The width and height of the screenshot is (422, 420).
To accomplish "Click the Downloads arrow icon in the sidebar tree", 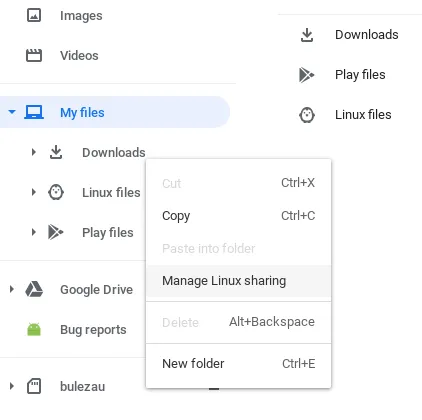I will (56, 152).
